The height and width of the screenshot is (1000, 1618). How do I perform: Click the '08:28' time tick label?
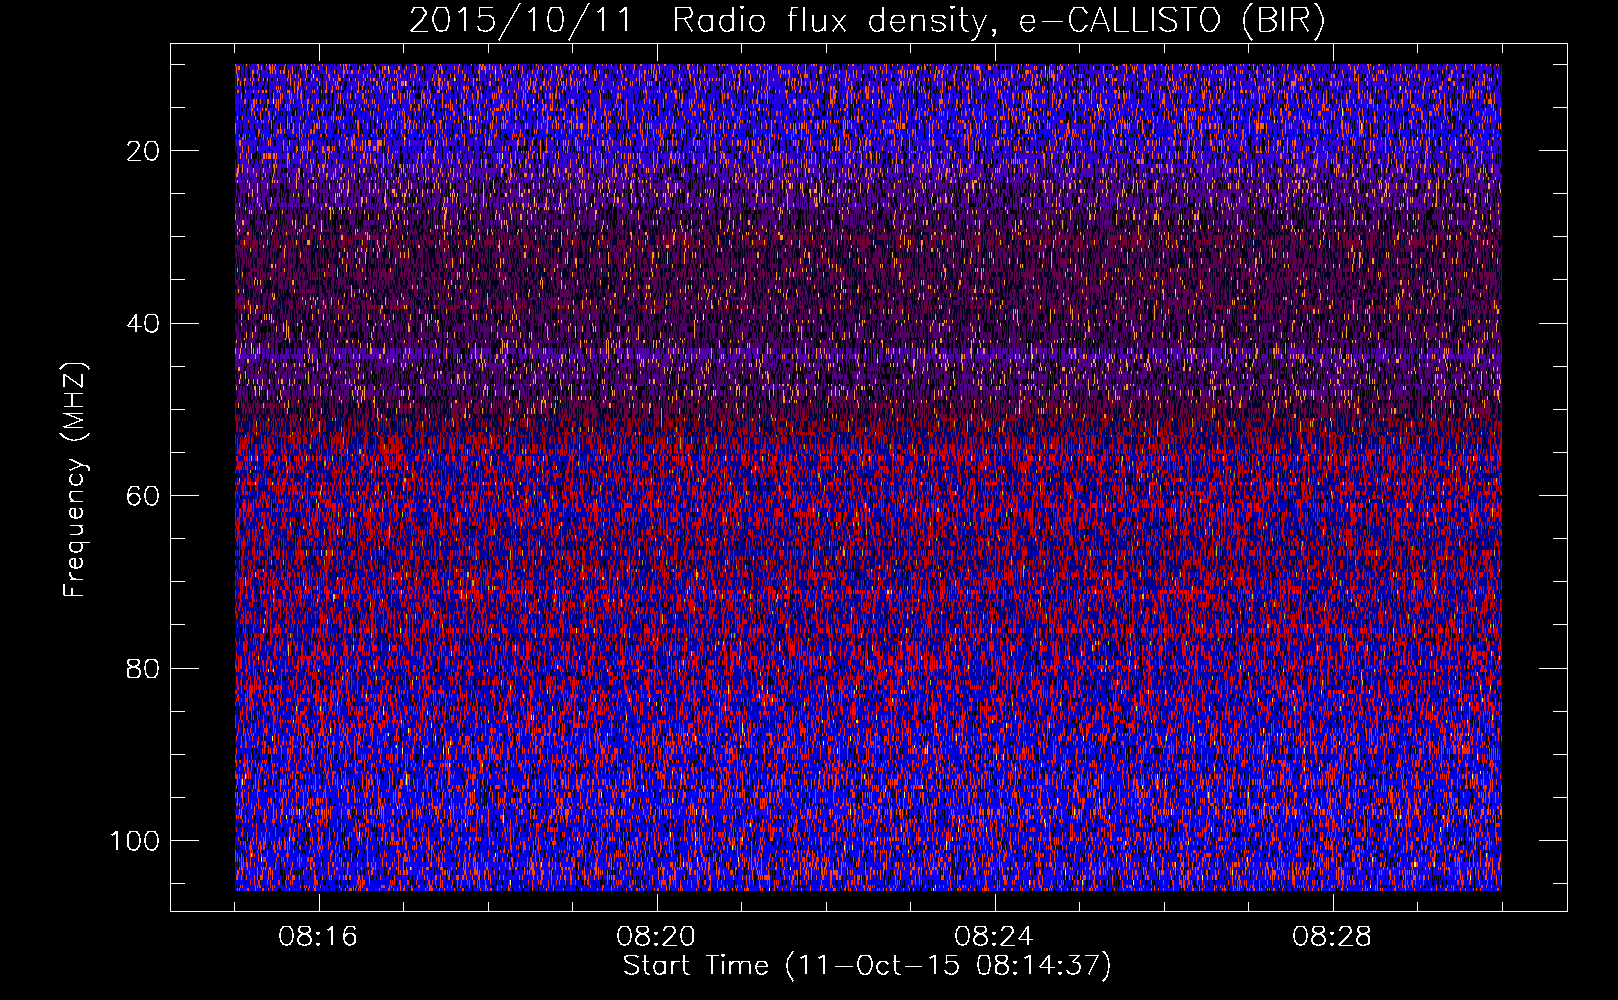[x=1333, y=937]
